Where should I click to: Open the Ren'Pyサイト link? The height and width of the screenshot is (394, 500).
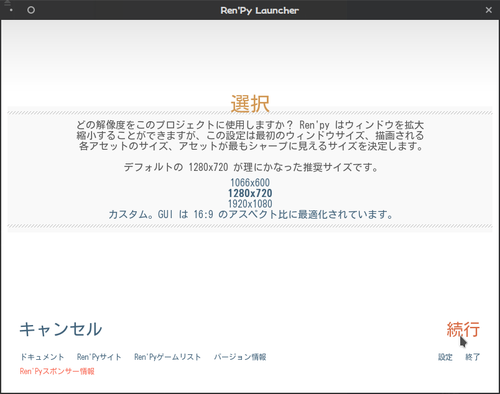(99, 357)
